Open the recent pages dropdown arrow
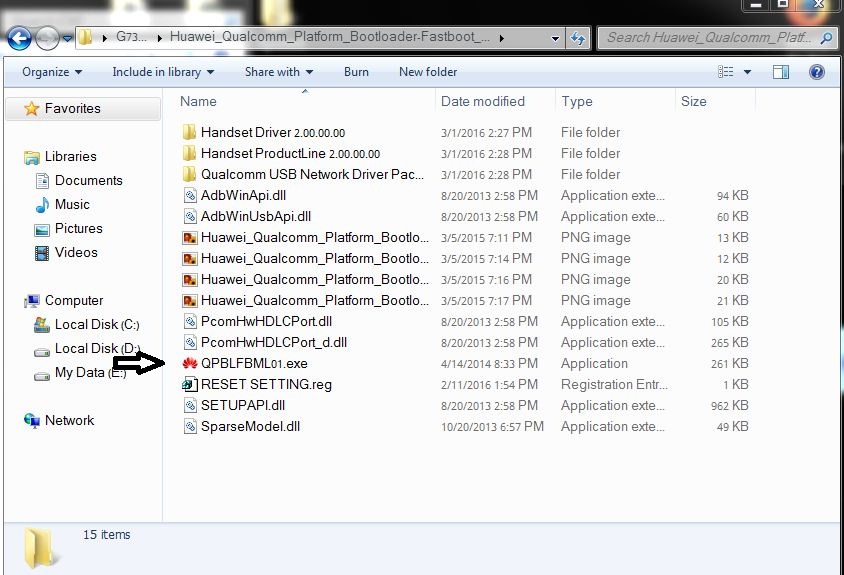Screen dimensions: 844x575 click(67, 39)
